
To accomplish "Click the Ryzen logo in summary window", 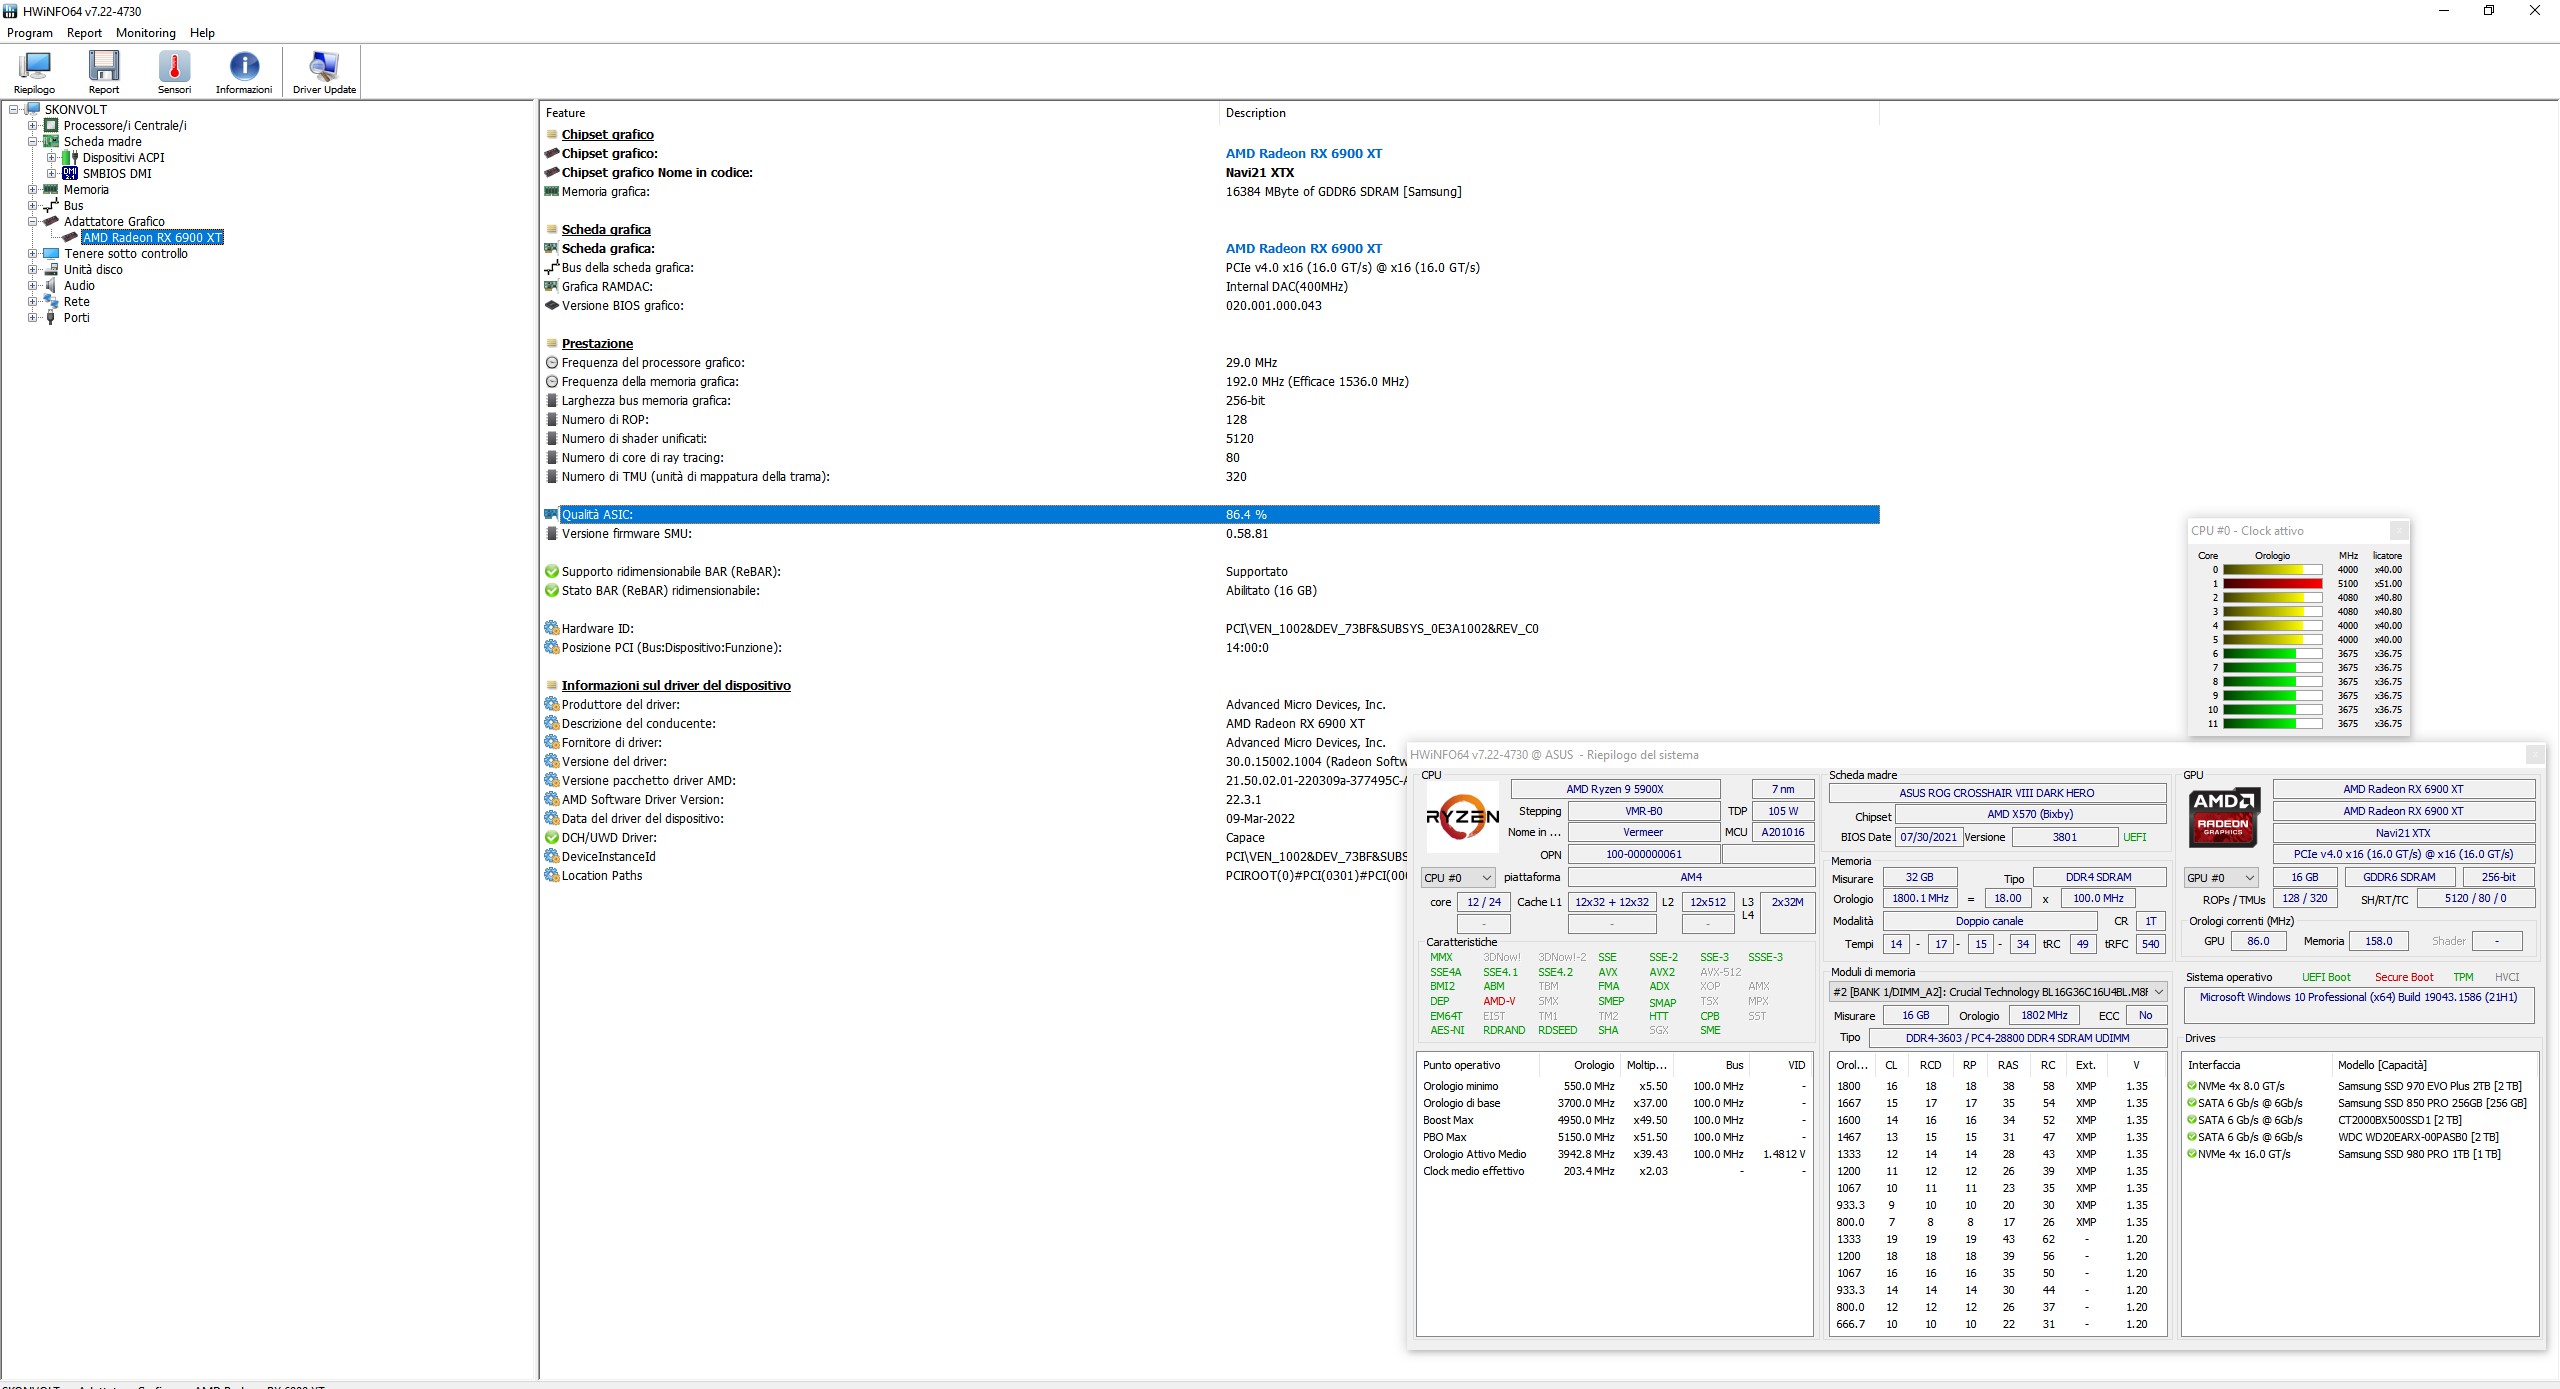I will [1462, 817].
